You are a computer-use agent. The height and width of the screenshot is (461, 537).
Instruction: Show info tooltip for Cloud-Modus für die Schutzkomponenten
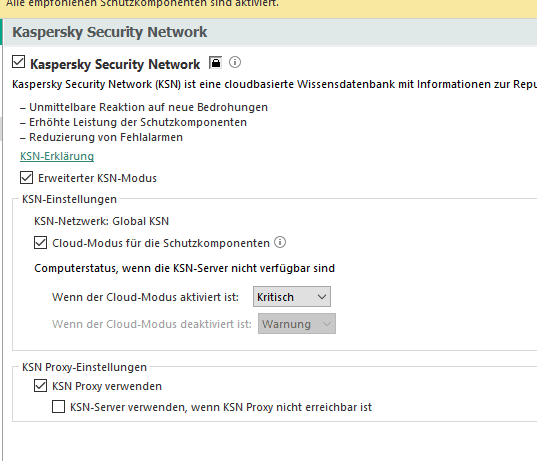pyautogui.click(x=280, y=242)
